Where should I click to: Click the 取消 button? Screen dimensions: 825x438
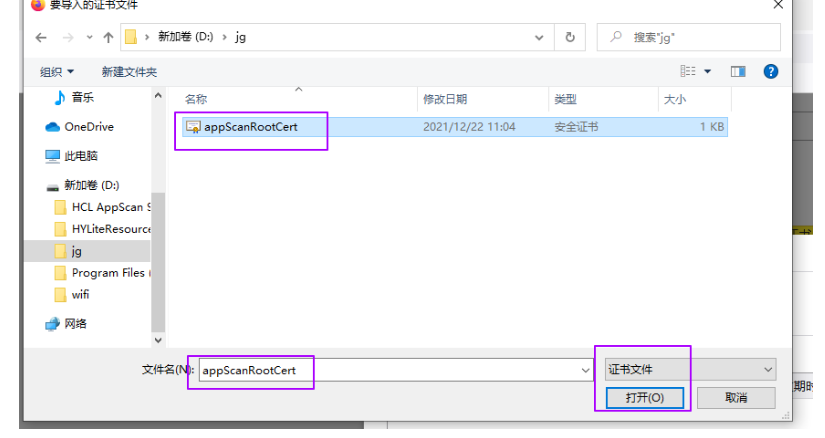coord(736,398)
